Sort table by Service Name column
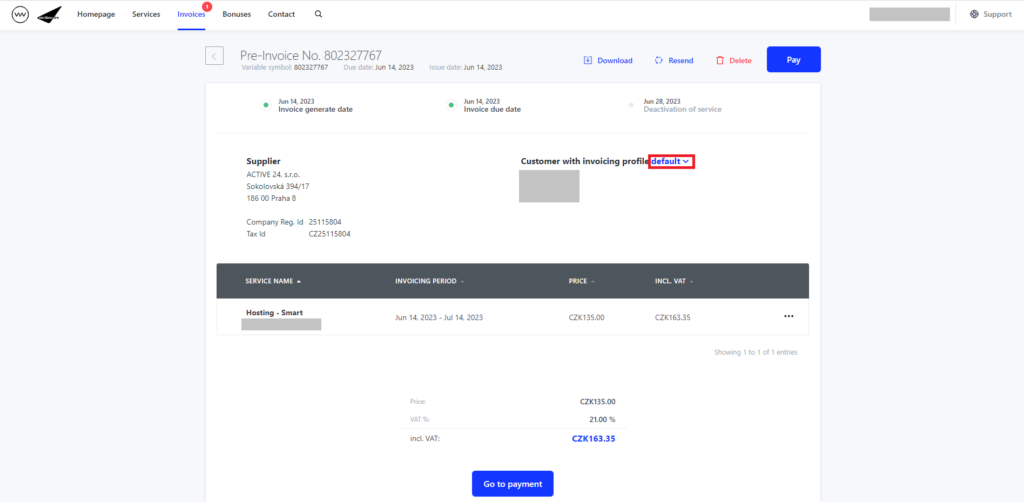 point(273,281)
